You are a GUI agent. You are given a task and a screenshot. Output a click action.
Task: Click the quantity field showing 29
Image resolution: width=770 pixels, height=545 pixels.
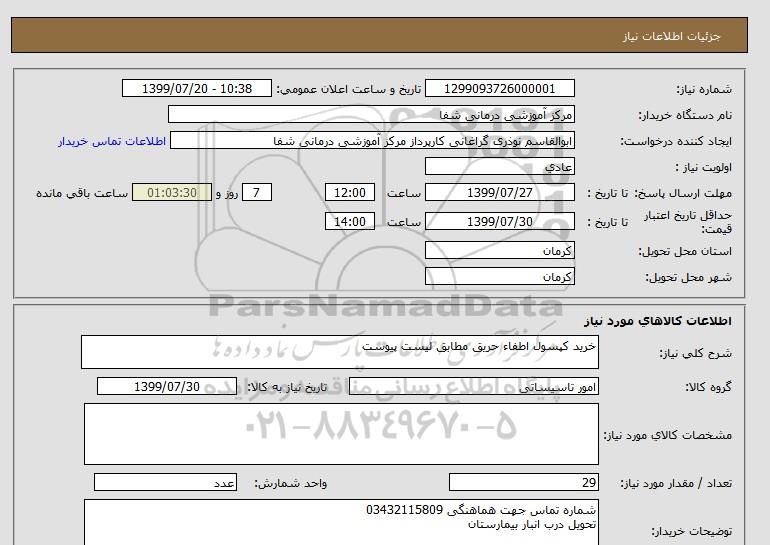[523, 482]
